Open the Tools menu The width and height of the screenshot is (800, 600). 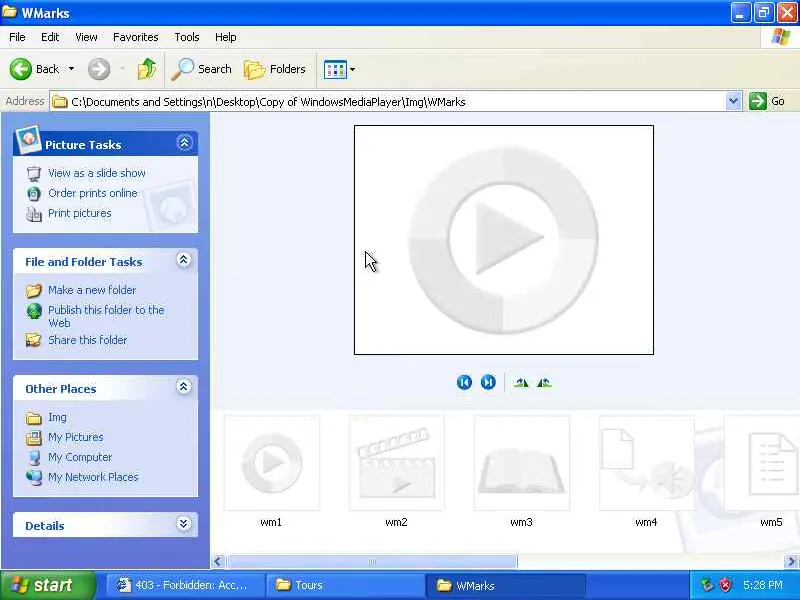pyautogui.click(x=187, y=37)
